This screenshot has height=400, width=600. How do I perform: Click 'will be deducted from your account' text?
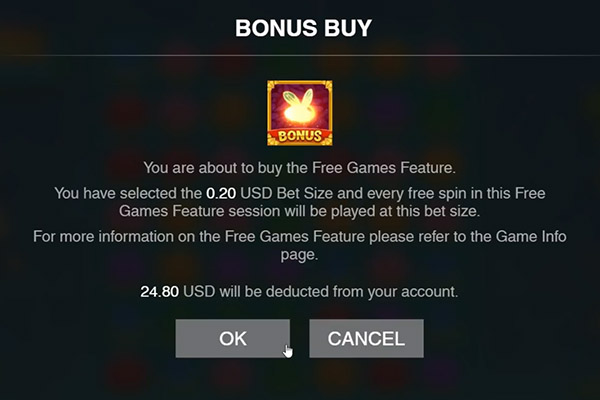tap(339, 292)
